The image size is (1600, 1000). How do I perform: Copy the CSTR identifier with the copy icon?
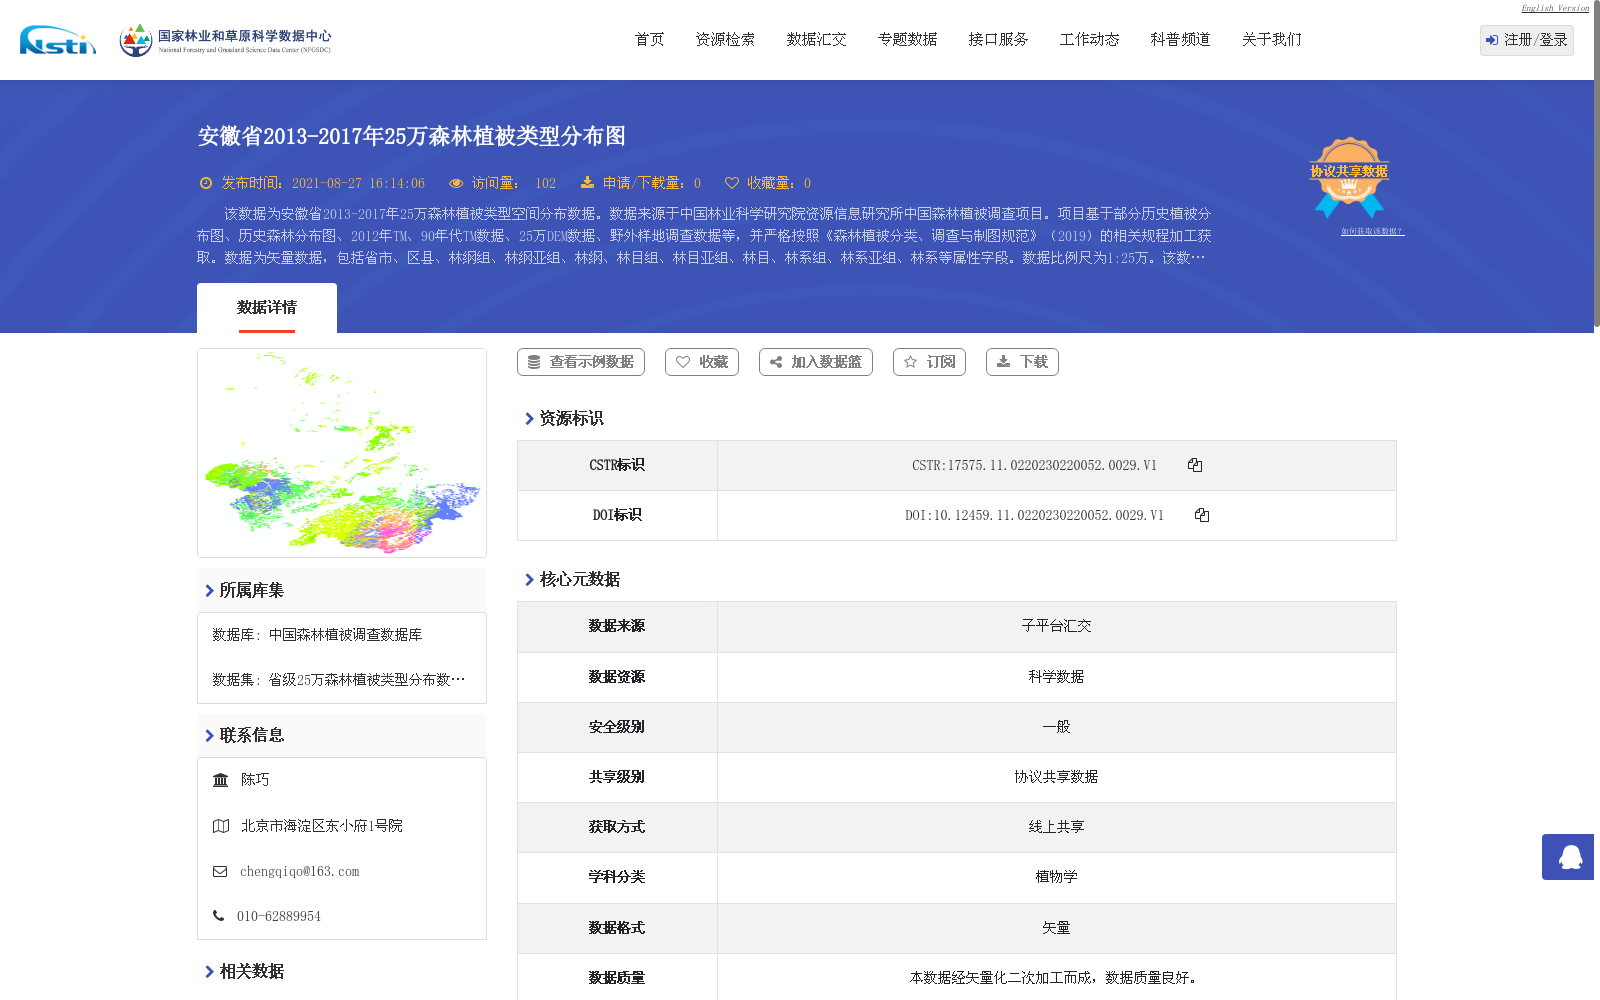1195,465
